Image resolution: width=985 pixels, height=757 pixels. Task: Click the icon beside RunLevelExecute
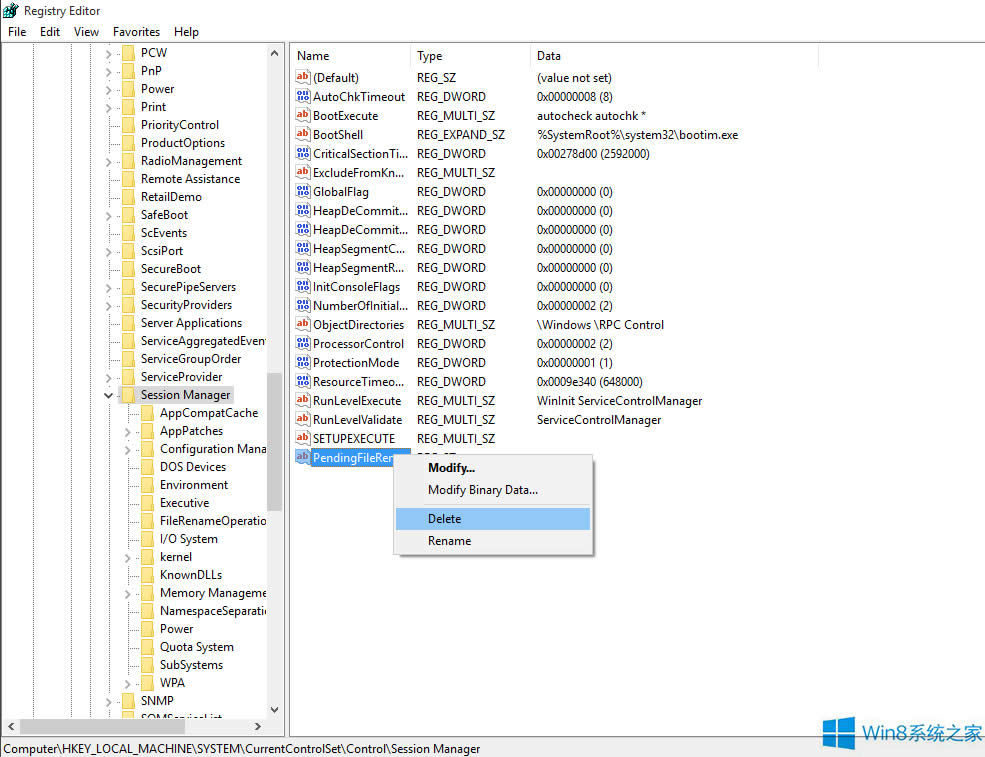point(303,400)
